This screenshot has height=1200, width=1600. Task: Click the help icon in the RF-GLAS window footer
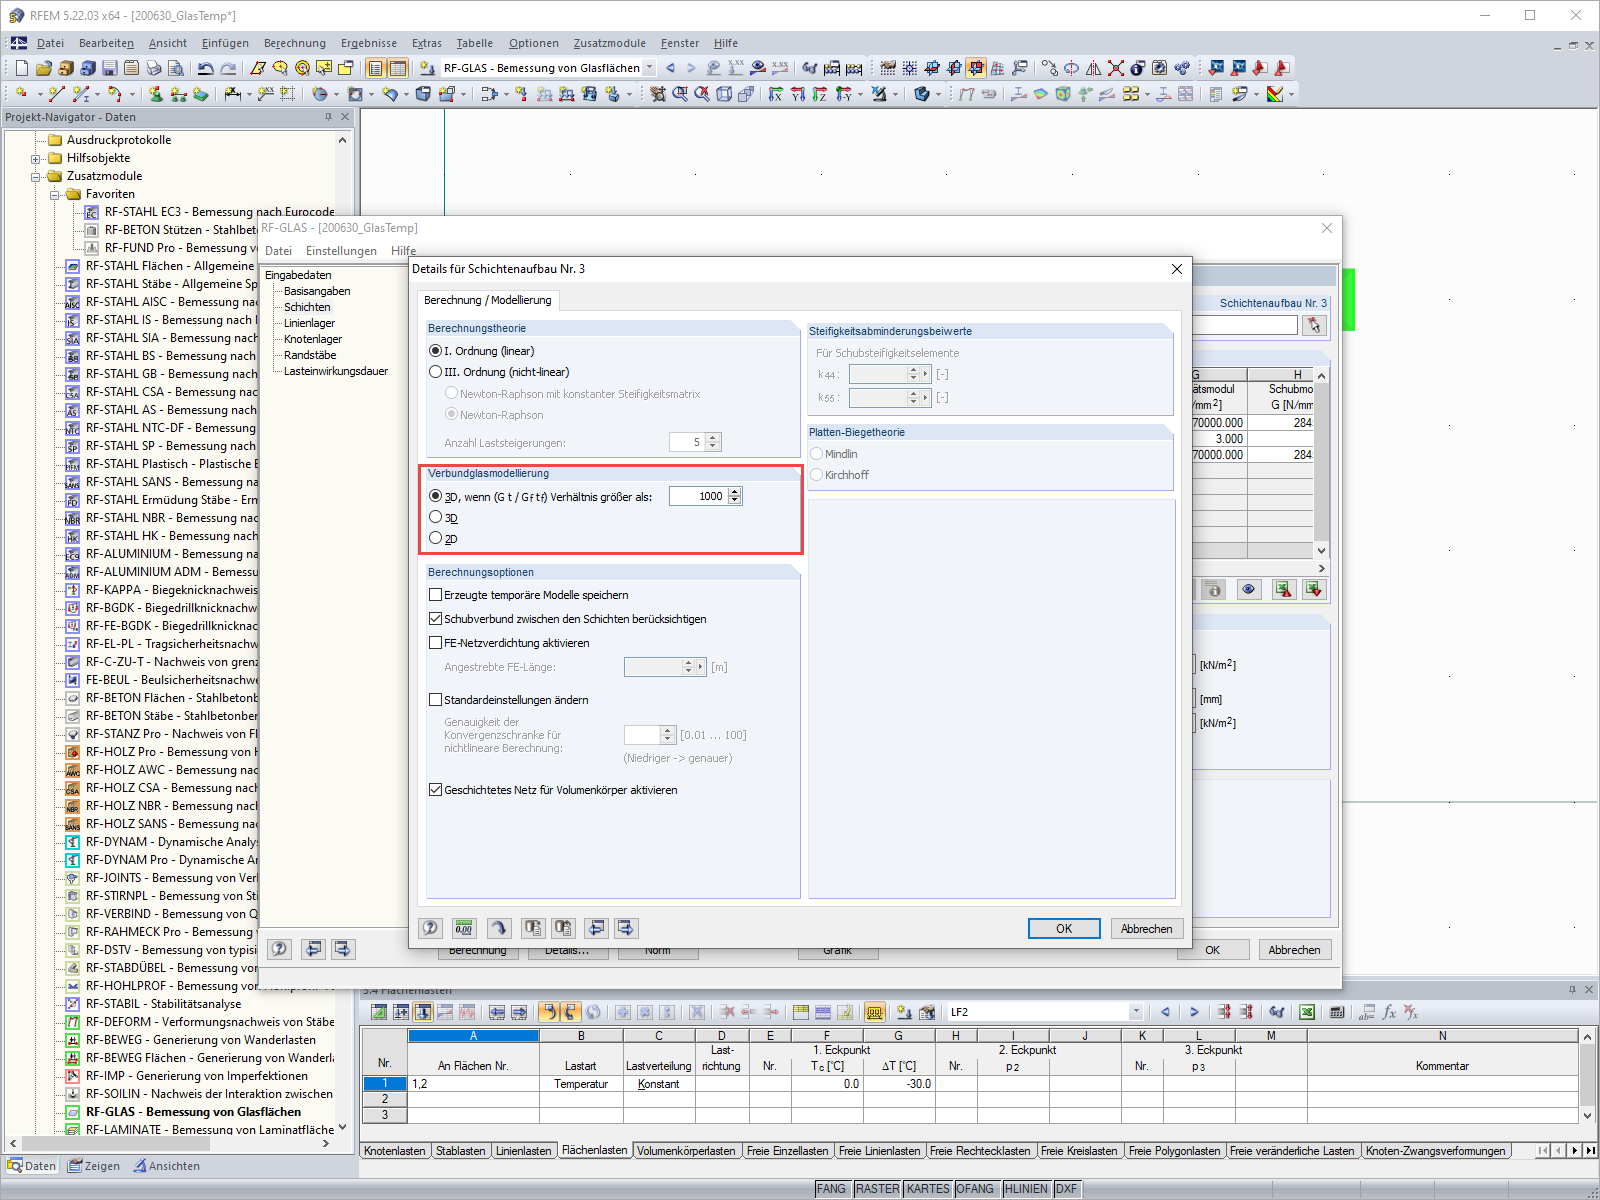[x=280, y=949]
